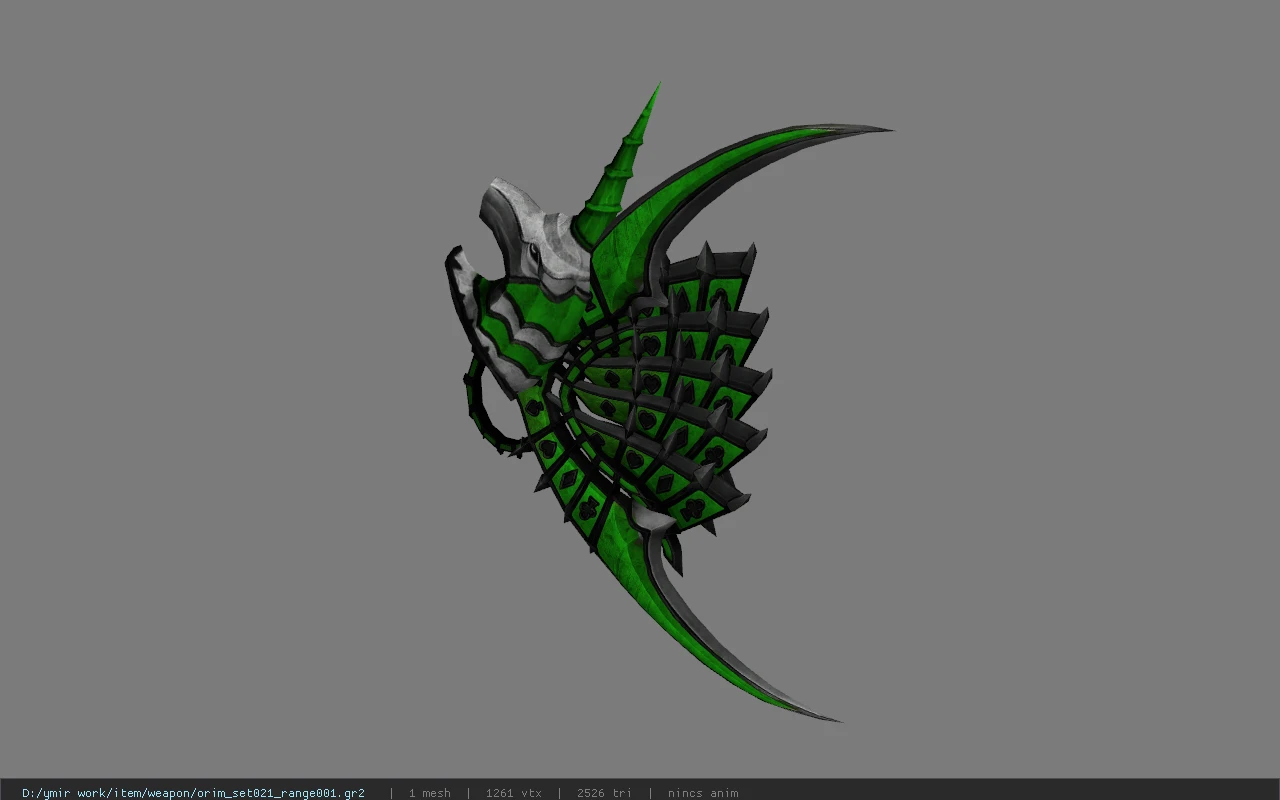Click the 'nincs anim' status entry

click(703, 793)
